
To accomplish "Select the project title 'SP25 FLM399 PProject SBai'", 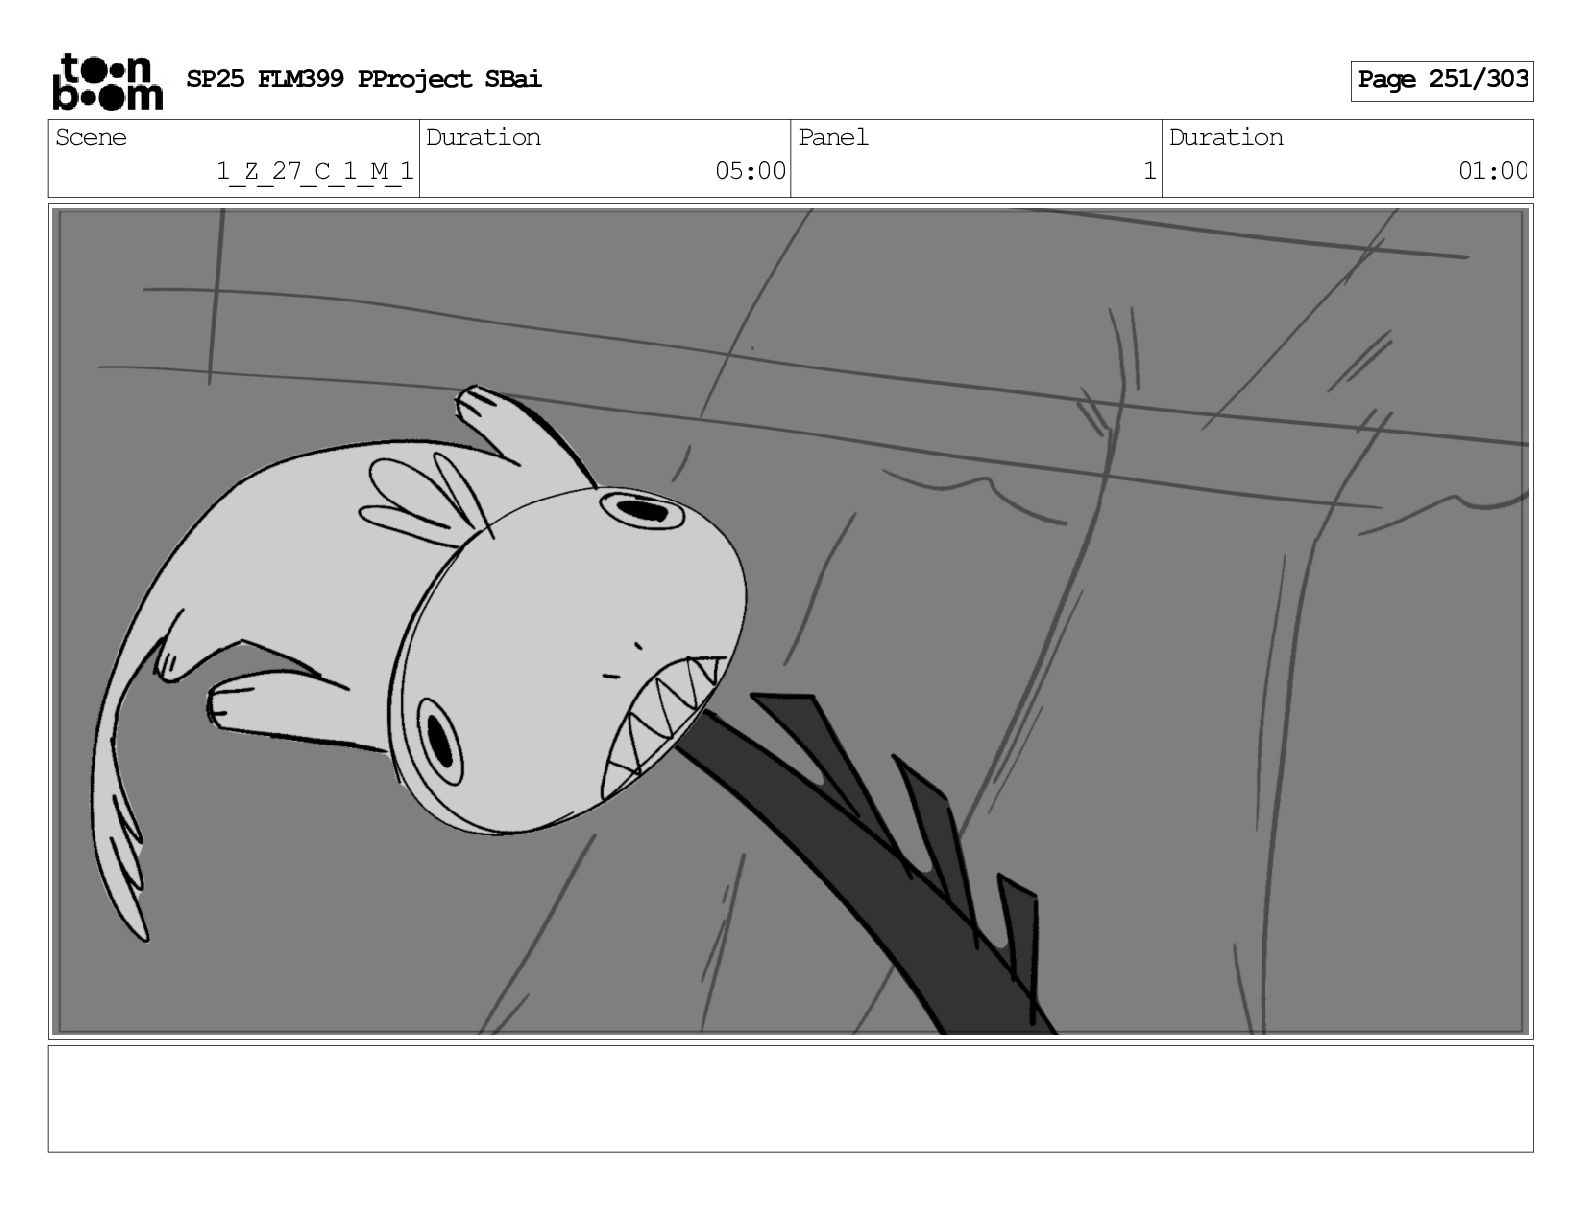I will [x=364, y=79].
